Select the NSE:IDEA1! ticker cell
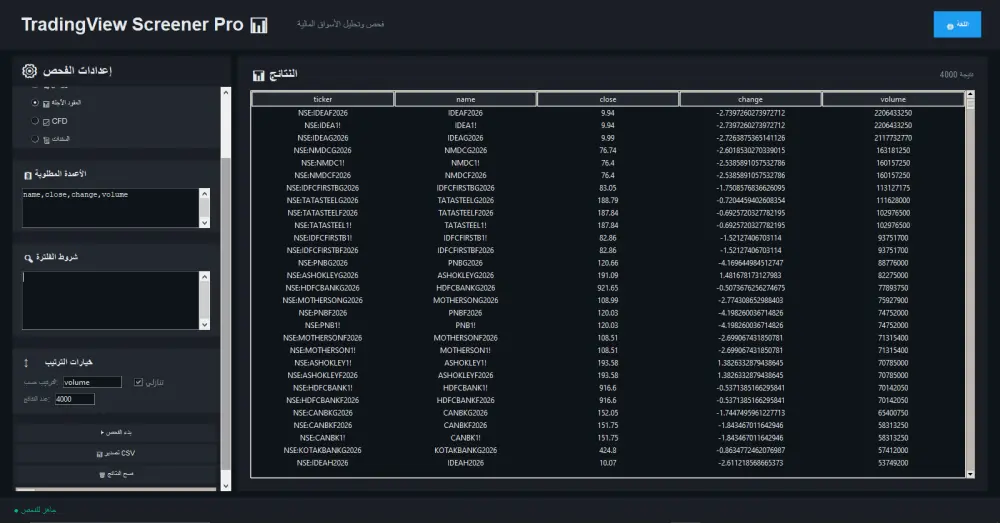This screenshot has height=523, width=1000. (323, 126)
